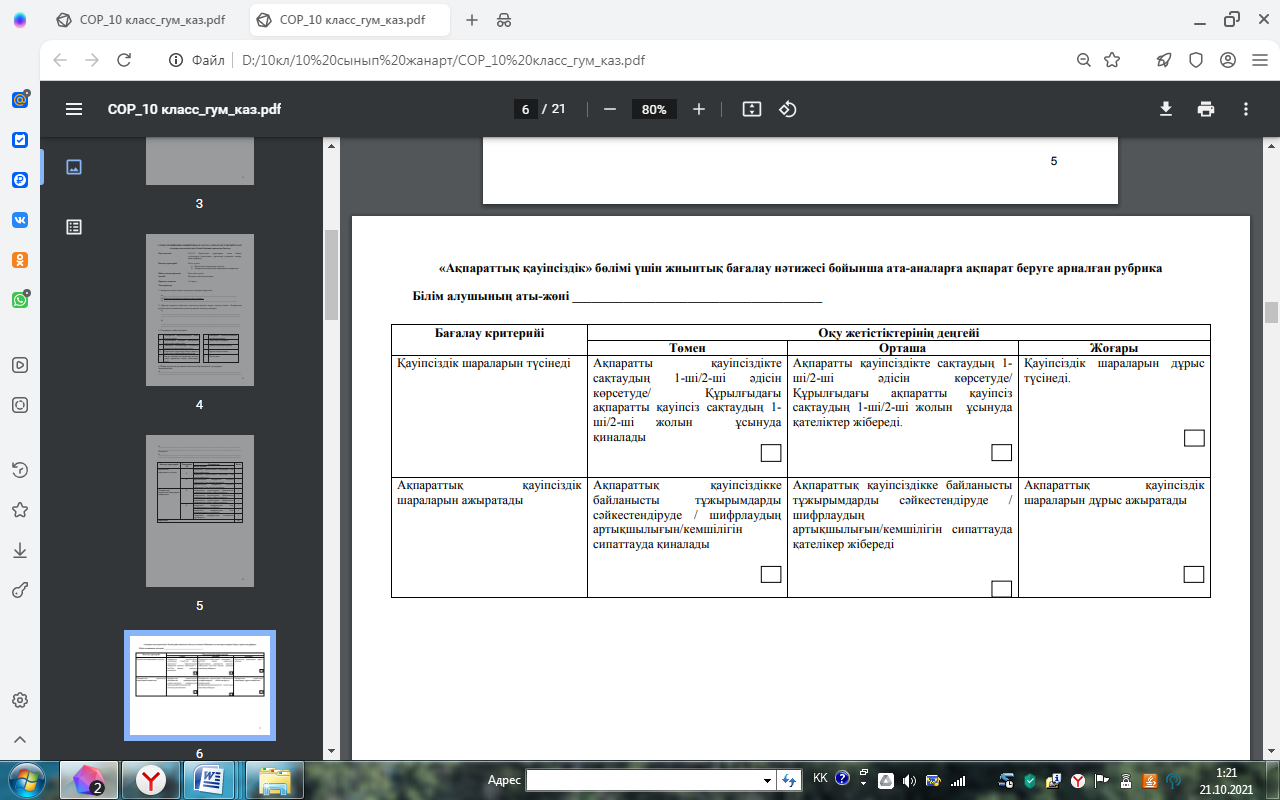Open the incognito icon beside new tab
This screenshot has height=800, width=1280.
(x=503, y=20)
